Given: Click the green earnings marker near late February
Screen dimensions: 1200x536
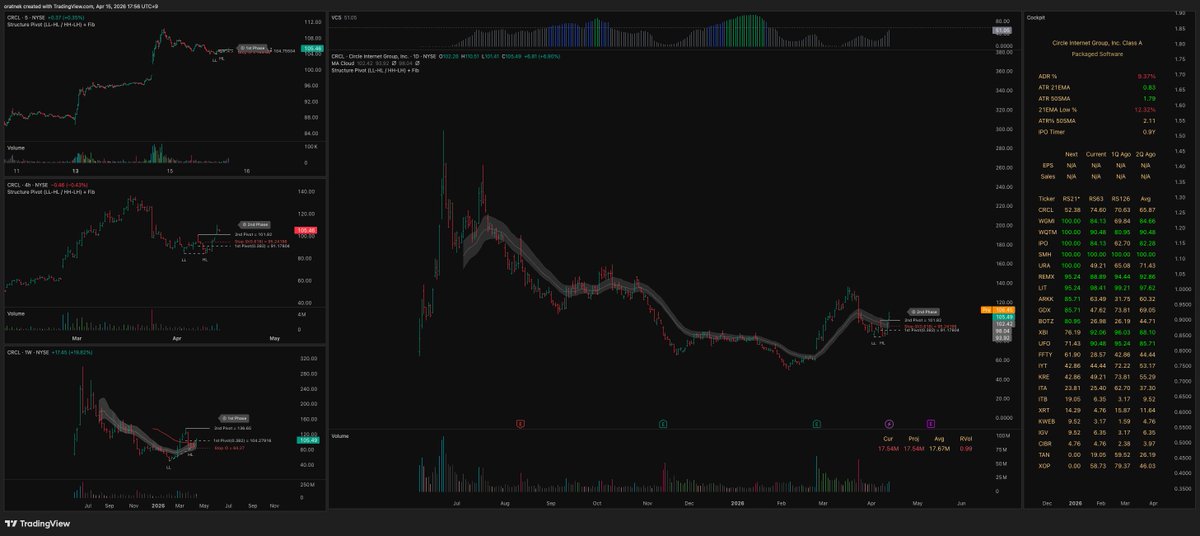Looking at the screenshot, I should pyautogui.click(x=817, y=424).
